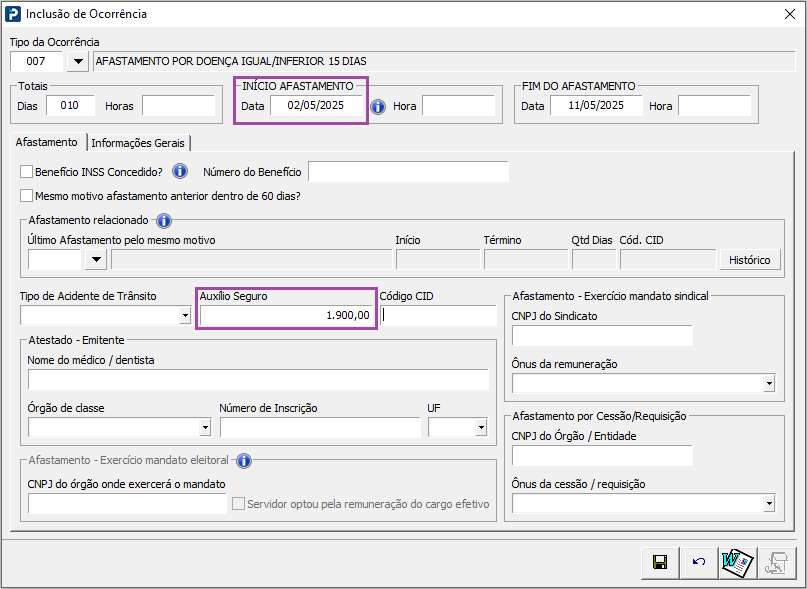Enable Benefício INSS Concedido checkbox
The width and height of the screenshot is (807, 589).
click(x=27, y=172)
